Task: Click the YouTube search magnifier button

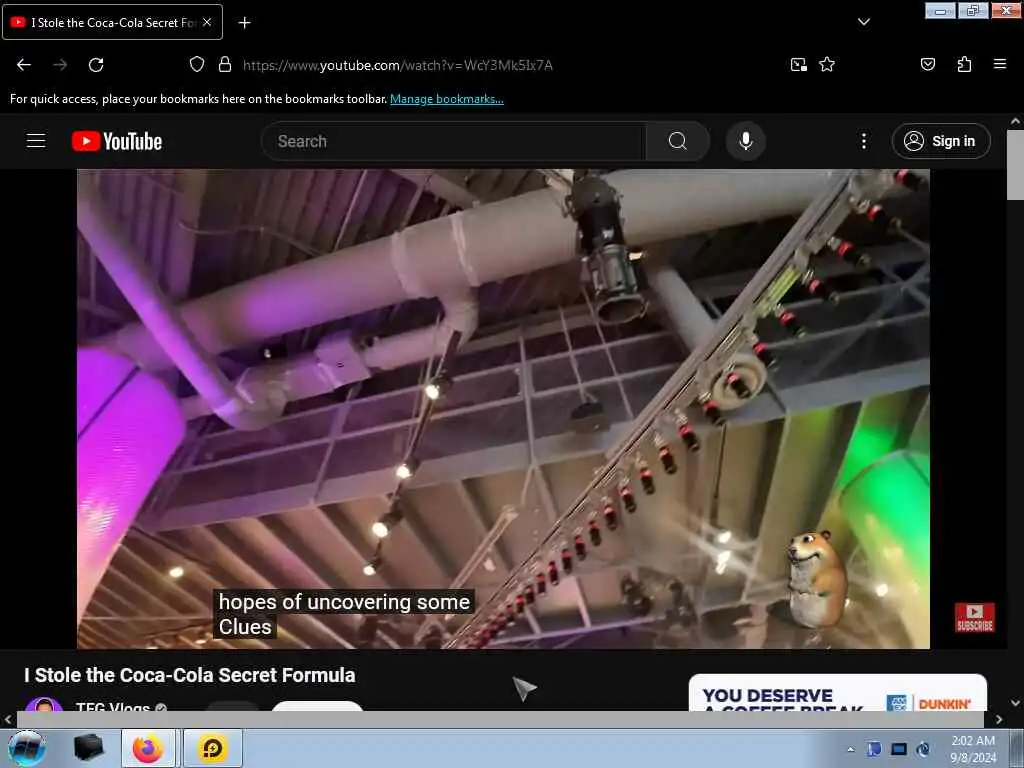Action: tap(678, 141)
